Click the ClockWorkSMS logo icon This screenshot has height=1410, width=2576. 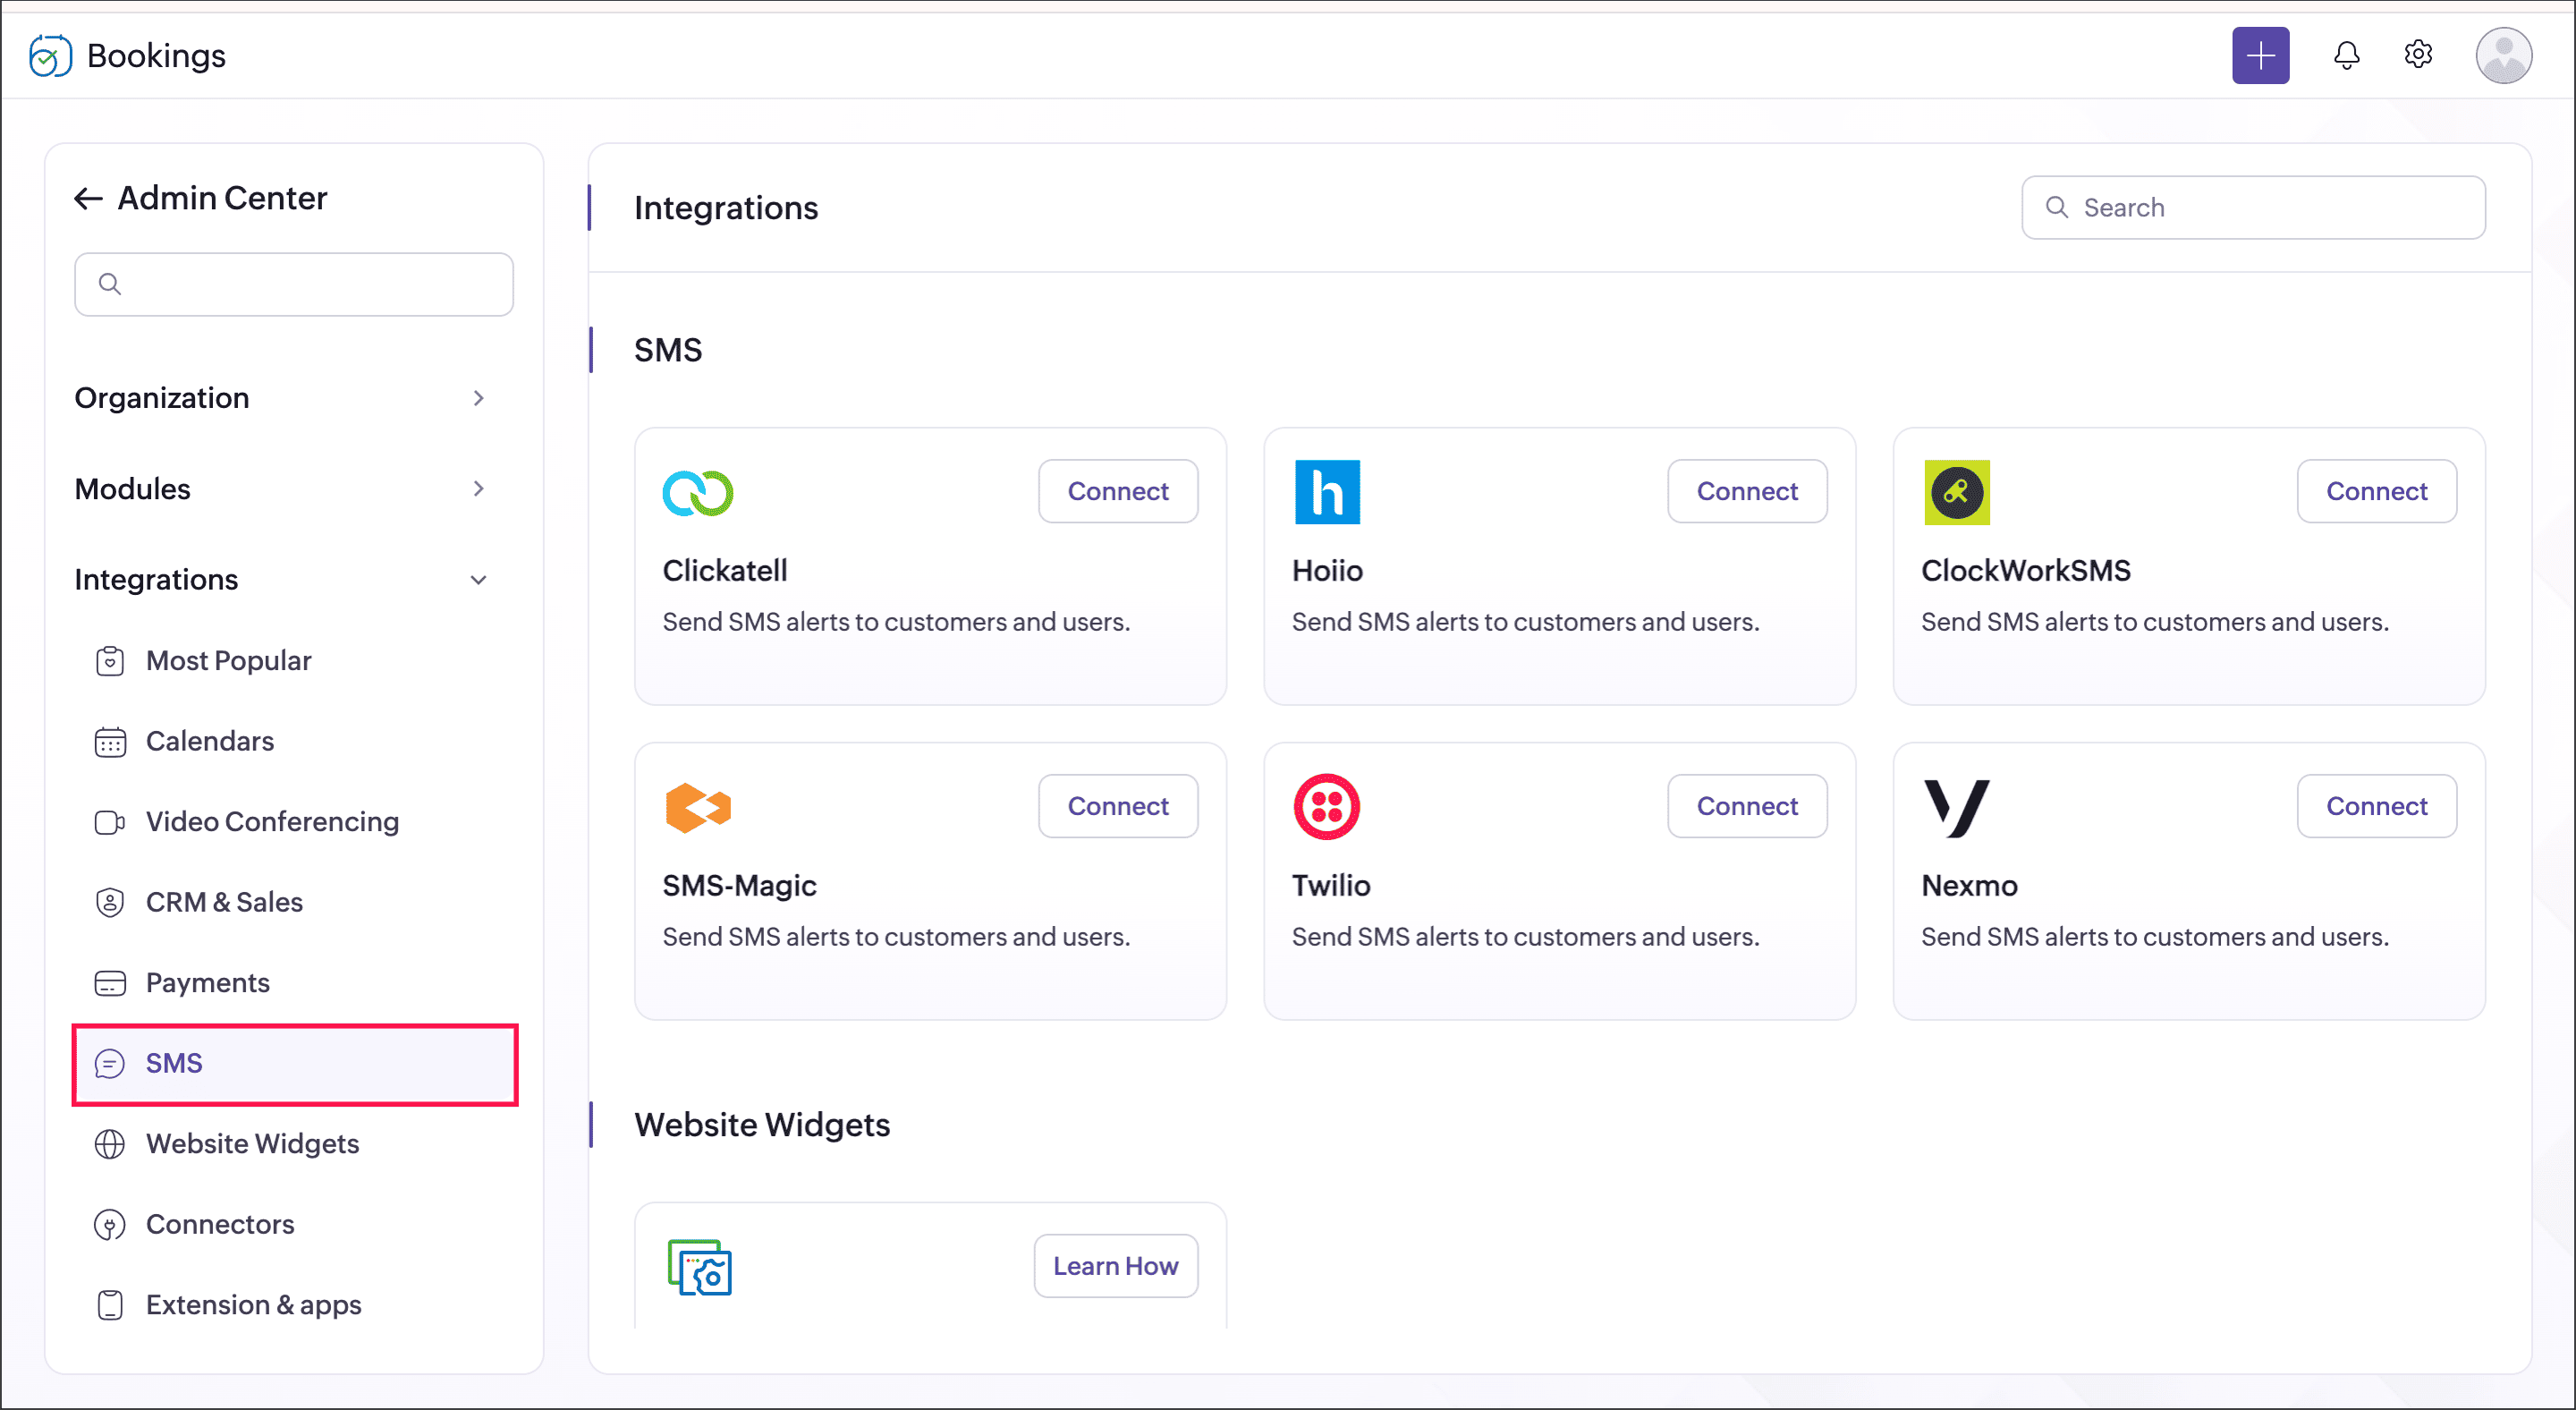[1956, 492]
